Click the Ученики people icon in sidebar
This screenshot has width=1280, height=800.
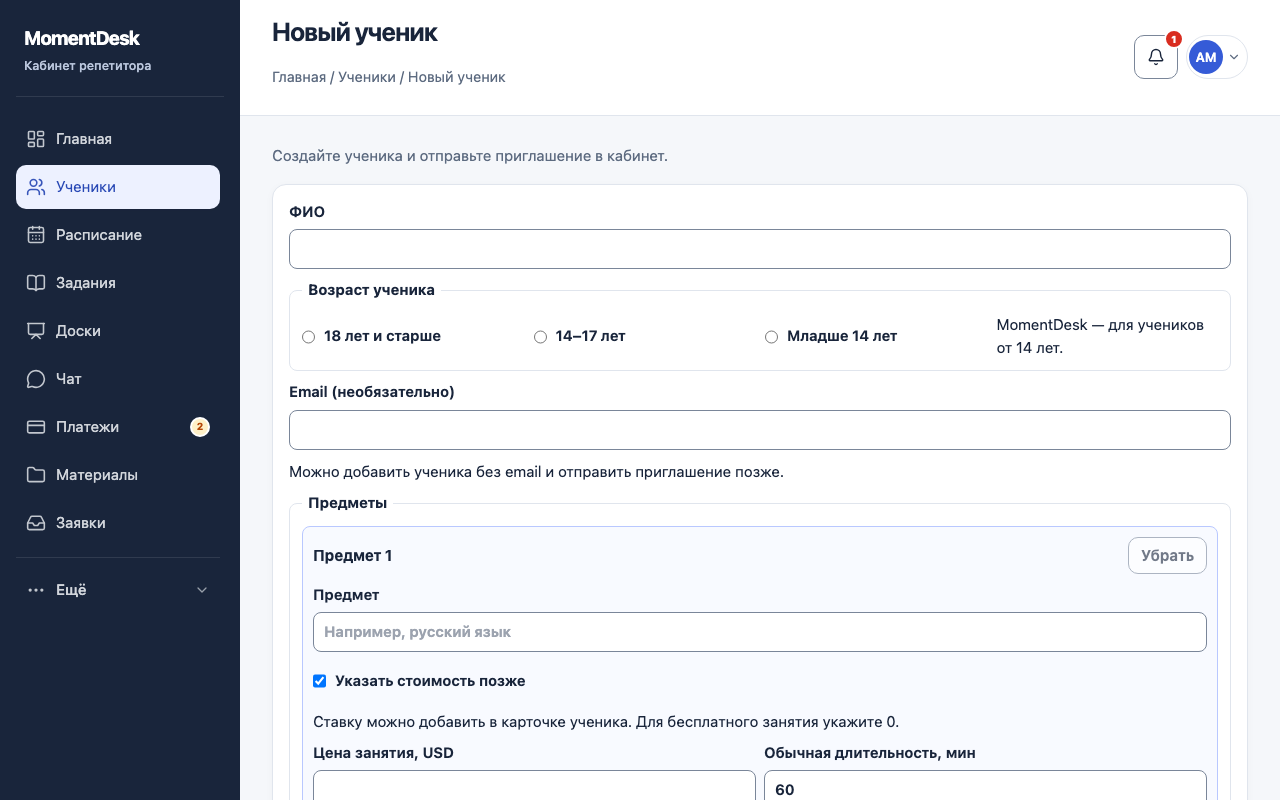point(36,187)
